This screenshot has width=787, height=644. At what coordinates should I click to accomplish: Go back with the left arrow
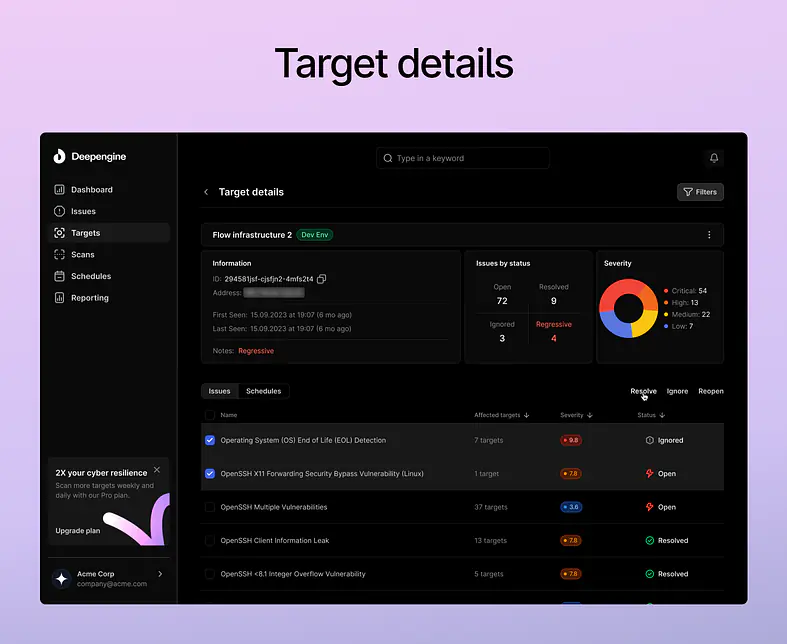click(206, 192)
